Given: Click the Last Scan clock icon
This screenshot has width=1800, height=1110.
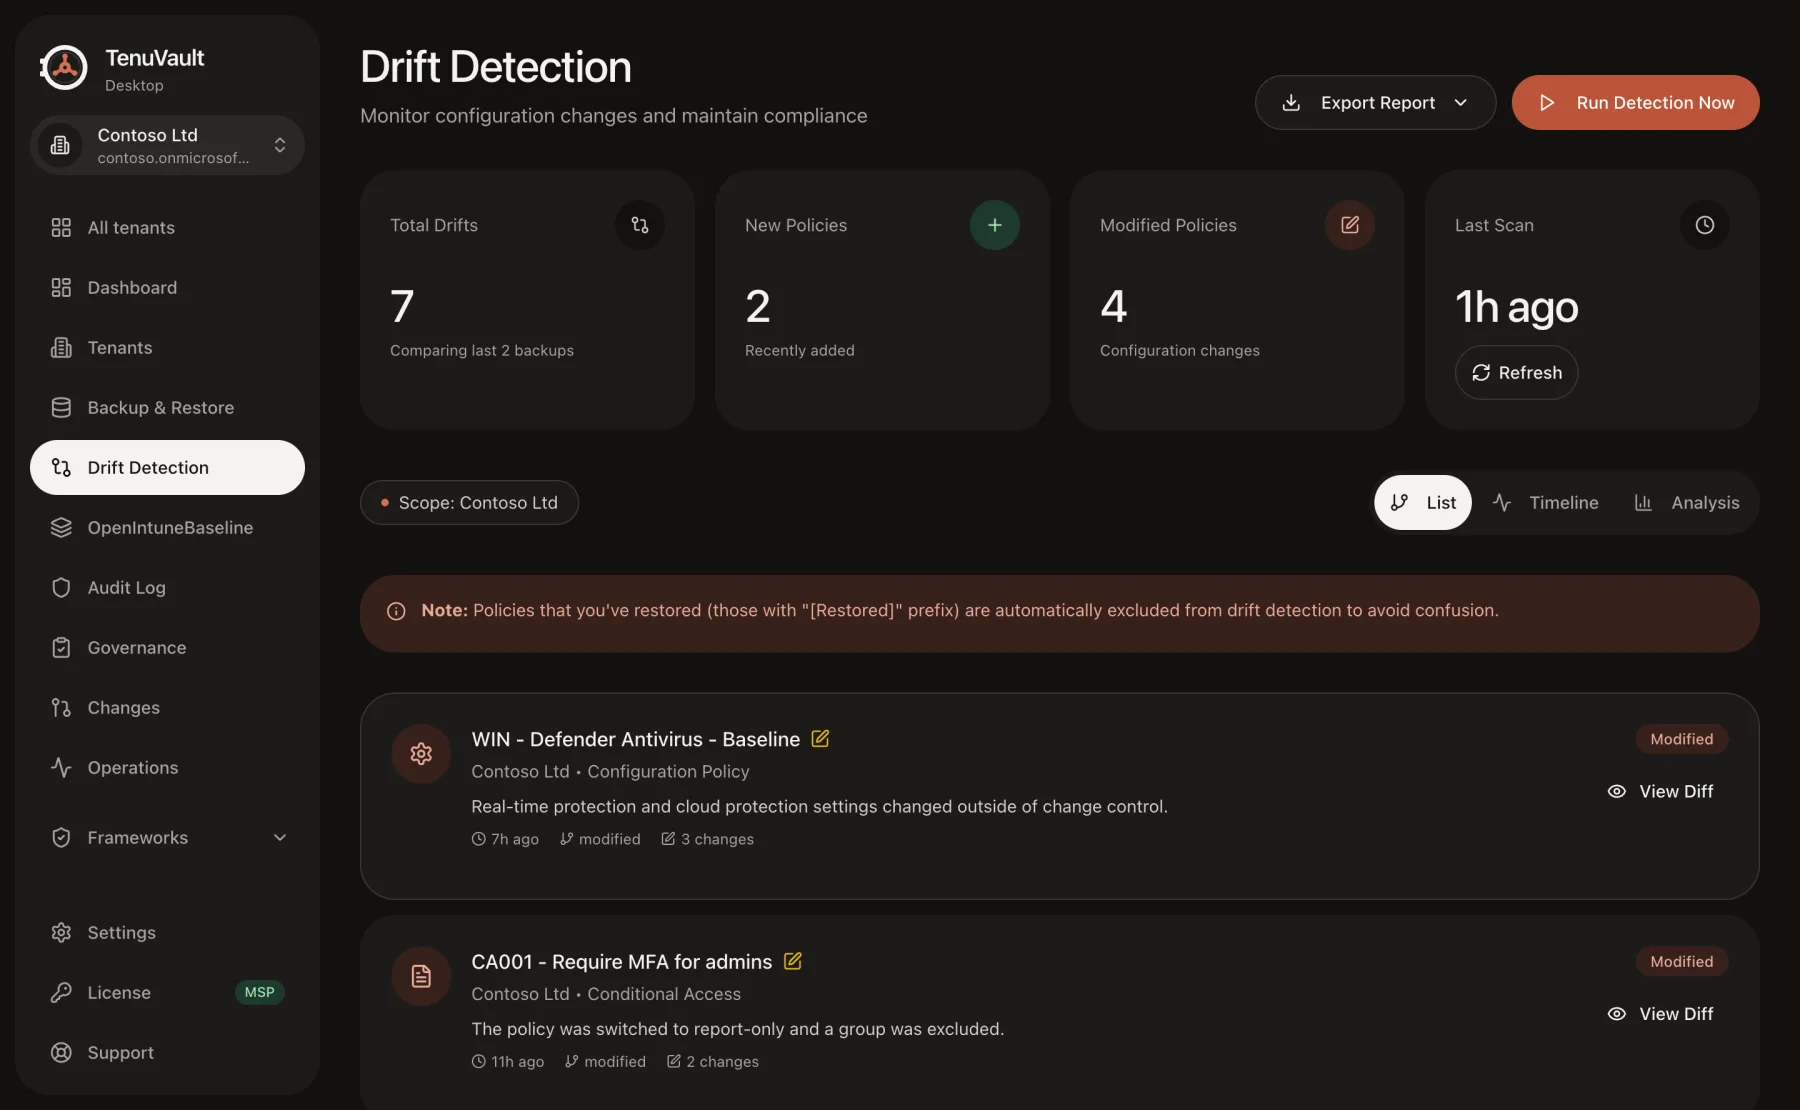Looking at the screenshot, I should coord(1705,225).
